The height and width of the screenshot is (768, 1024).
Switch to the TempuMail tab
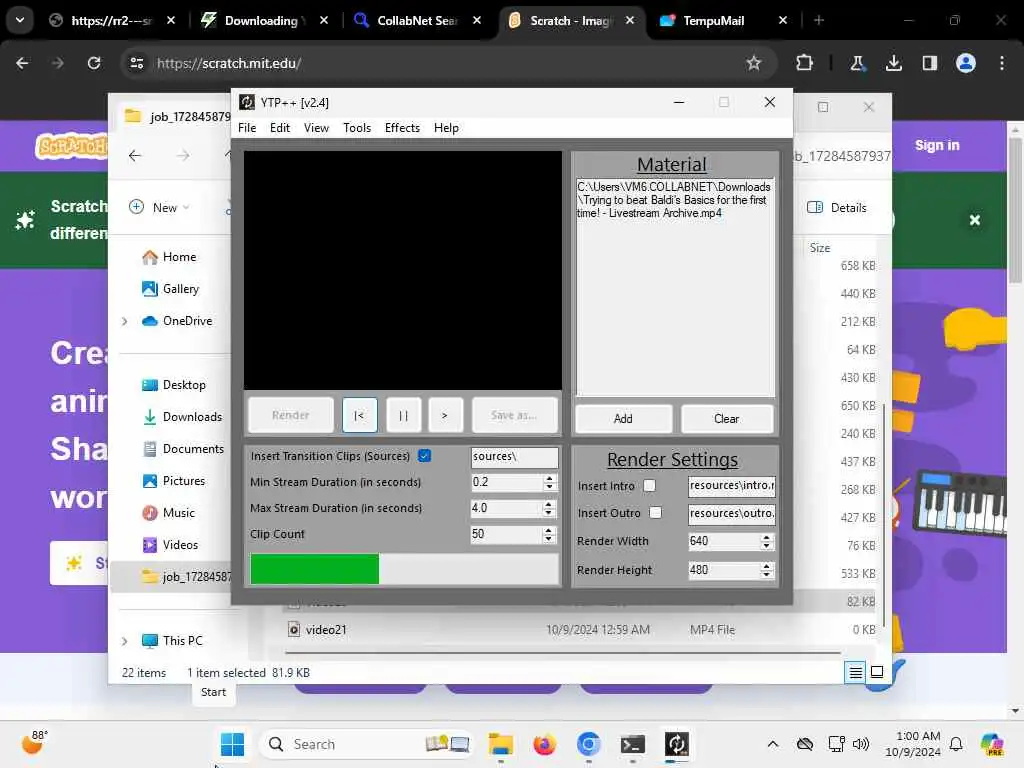(x=712, y=21)
